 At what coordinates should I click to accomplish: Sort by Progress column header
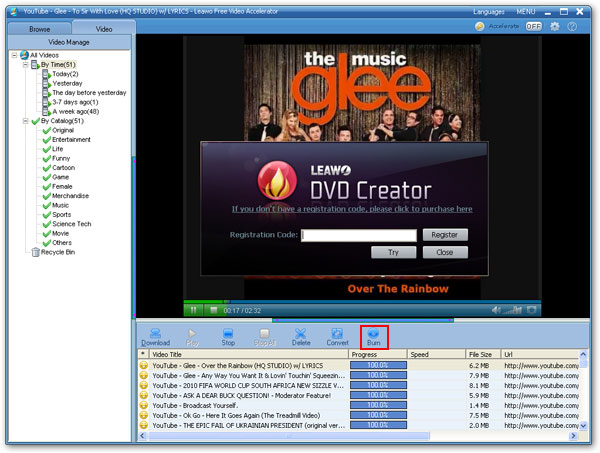point(377,354)
